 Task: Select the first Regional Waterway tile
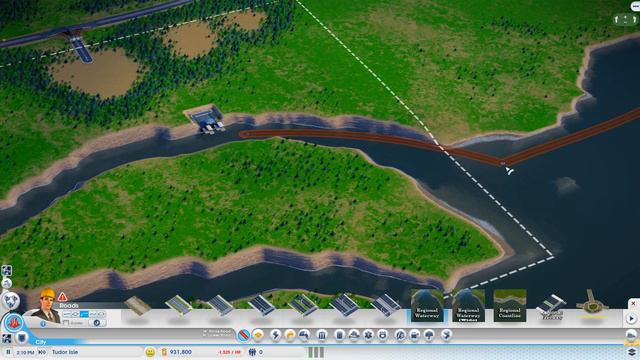click(x=427, y=305)
